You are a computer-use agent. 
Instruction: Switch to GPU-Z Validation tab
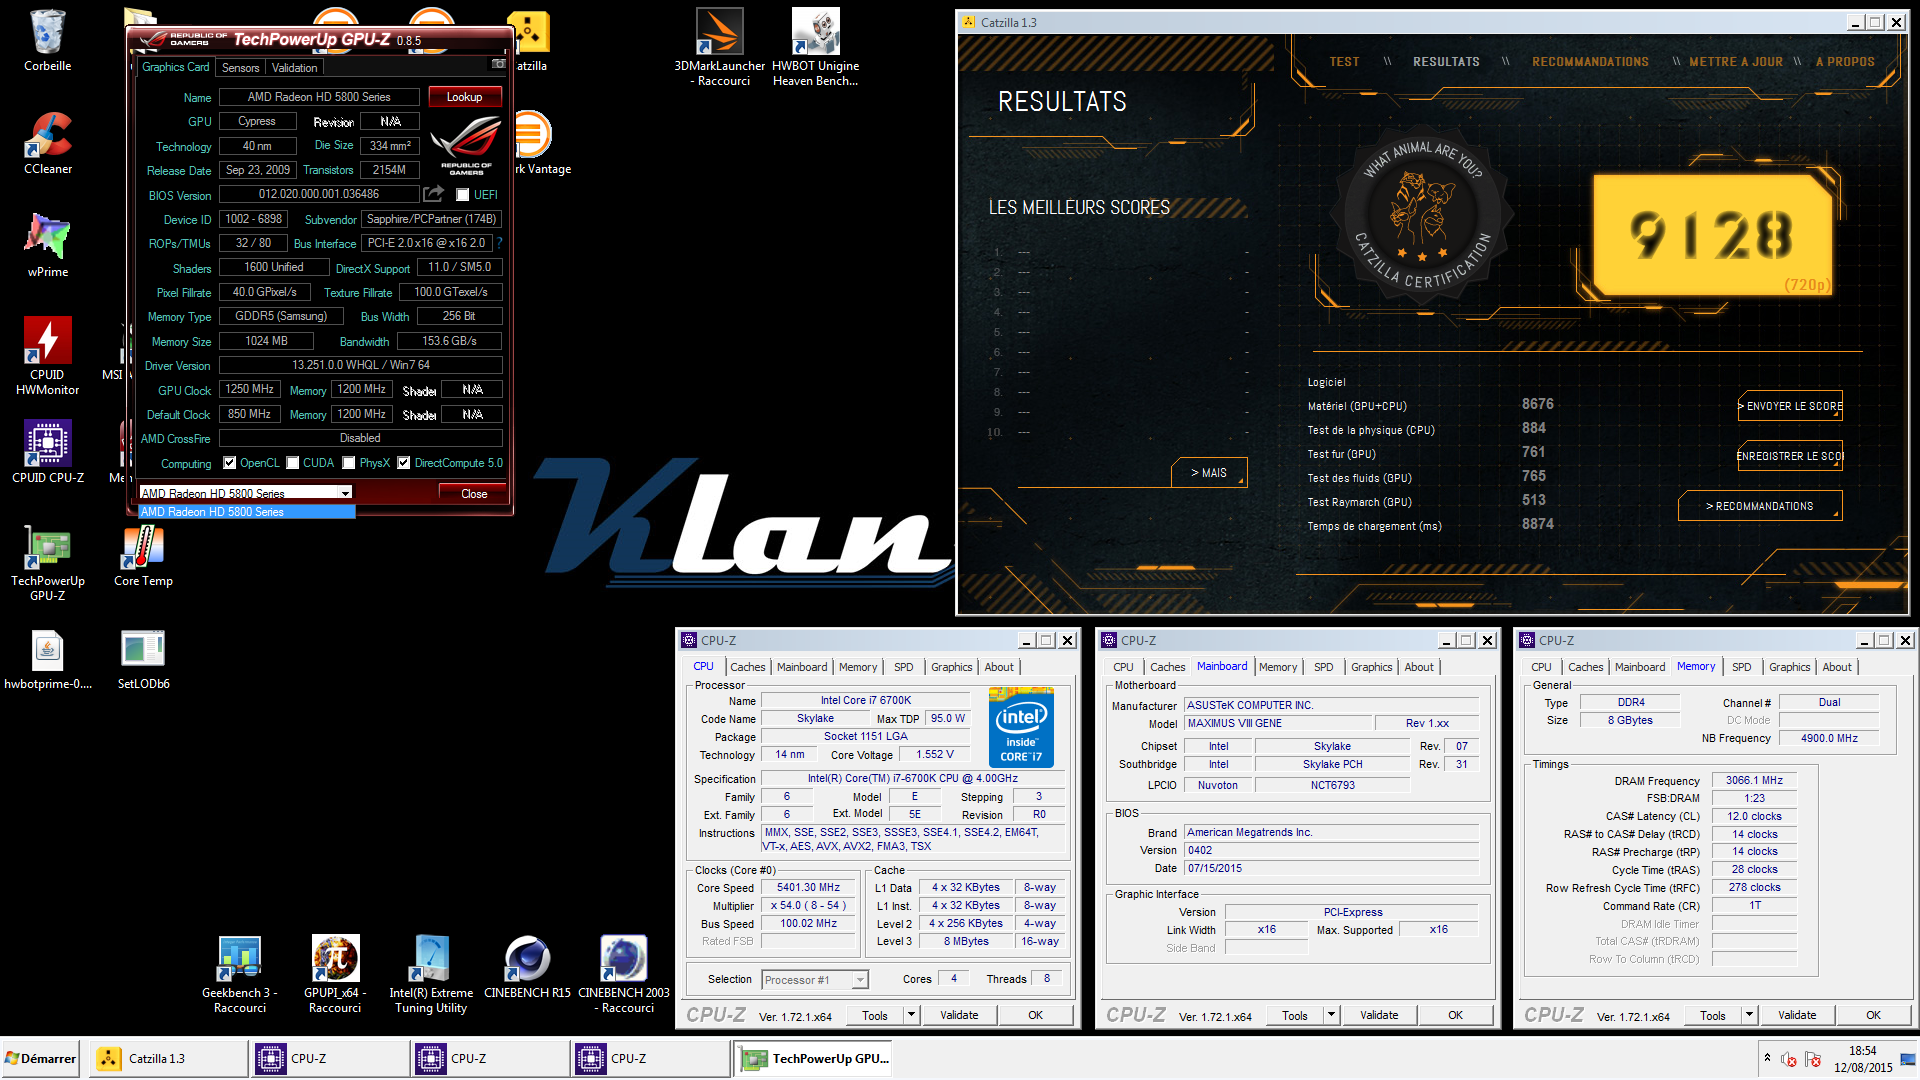[294, 68]
